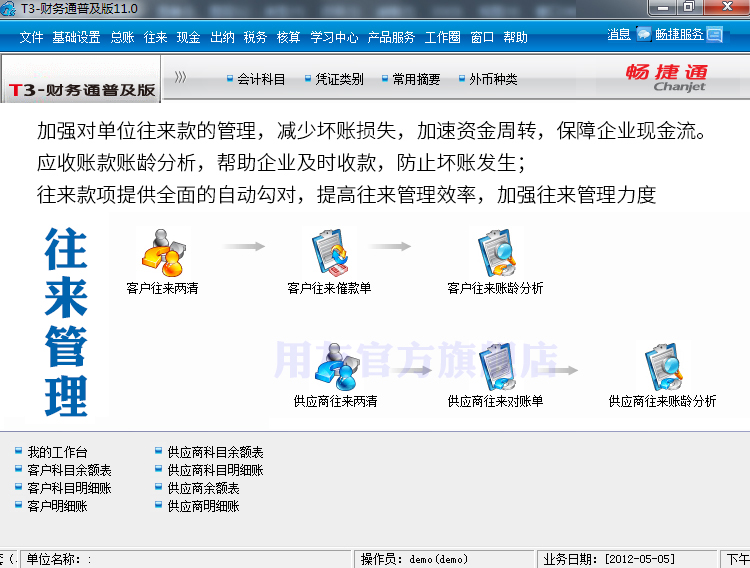Open the 往来 menu

pyautogui.click(x=155, y=37)
